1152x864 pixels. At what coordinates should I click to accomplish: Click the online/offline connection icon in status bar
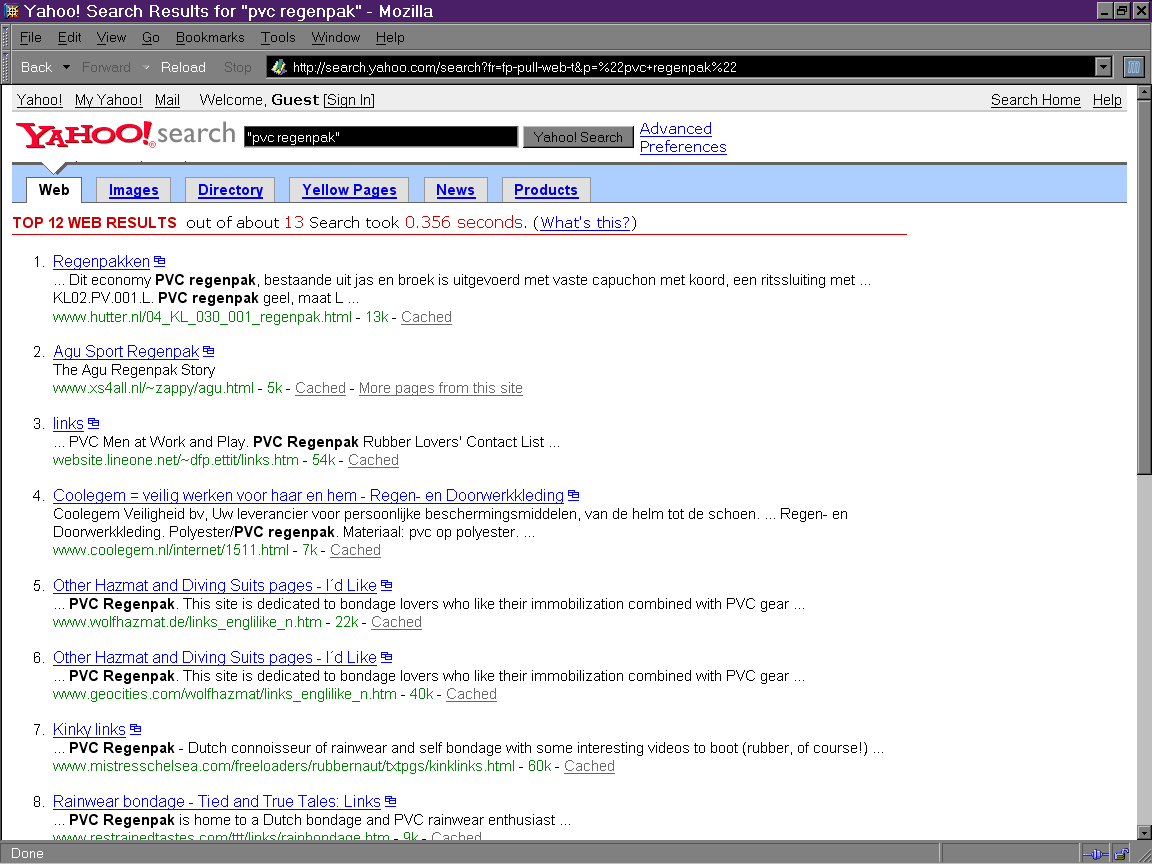tap(1095, 854)
